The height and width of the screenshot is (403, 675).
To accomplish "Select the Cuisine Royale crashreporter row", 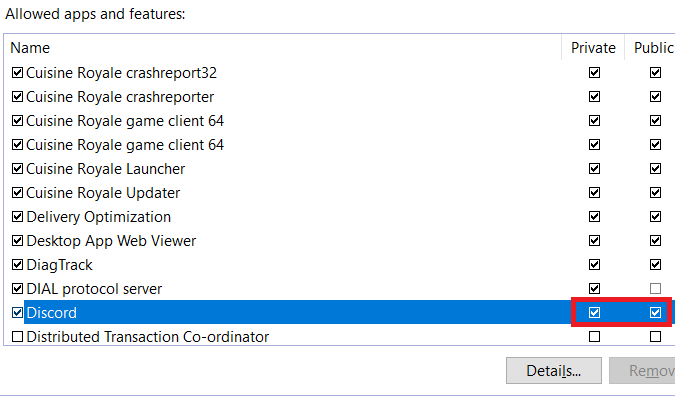I will click(120, 97).
